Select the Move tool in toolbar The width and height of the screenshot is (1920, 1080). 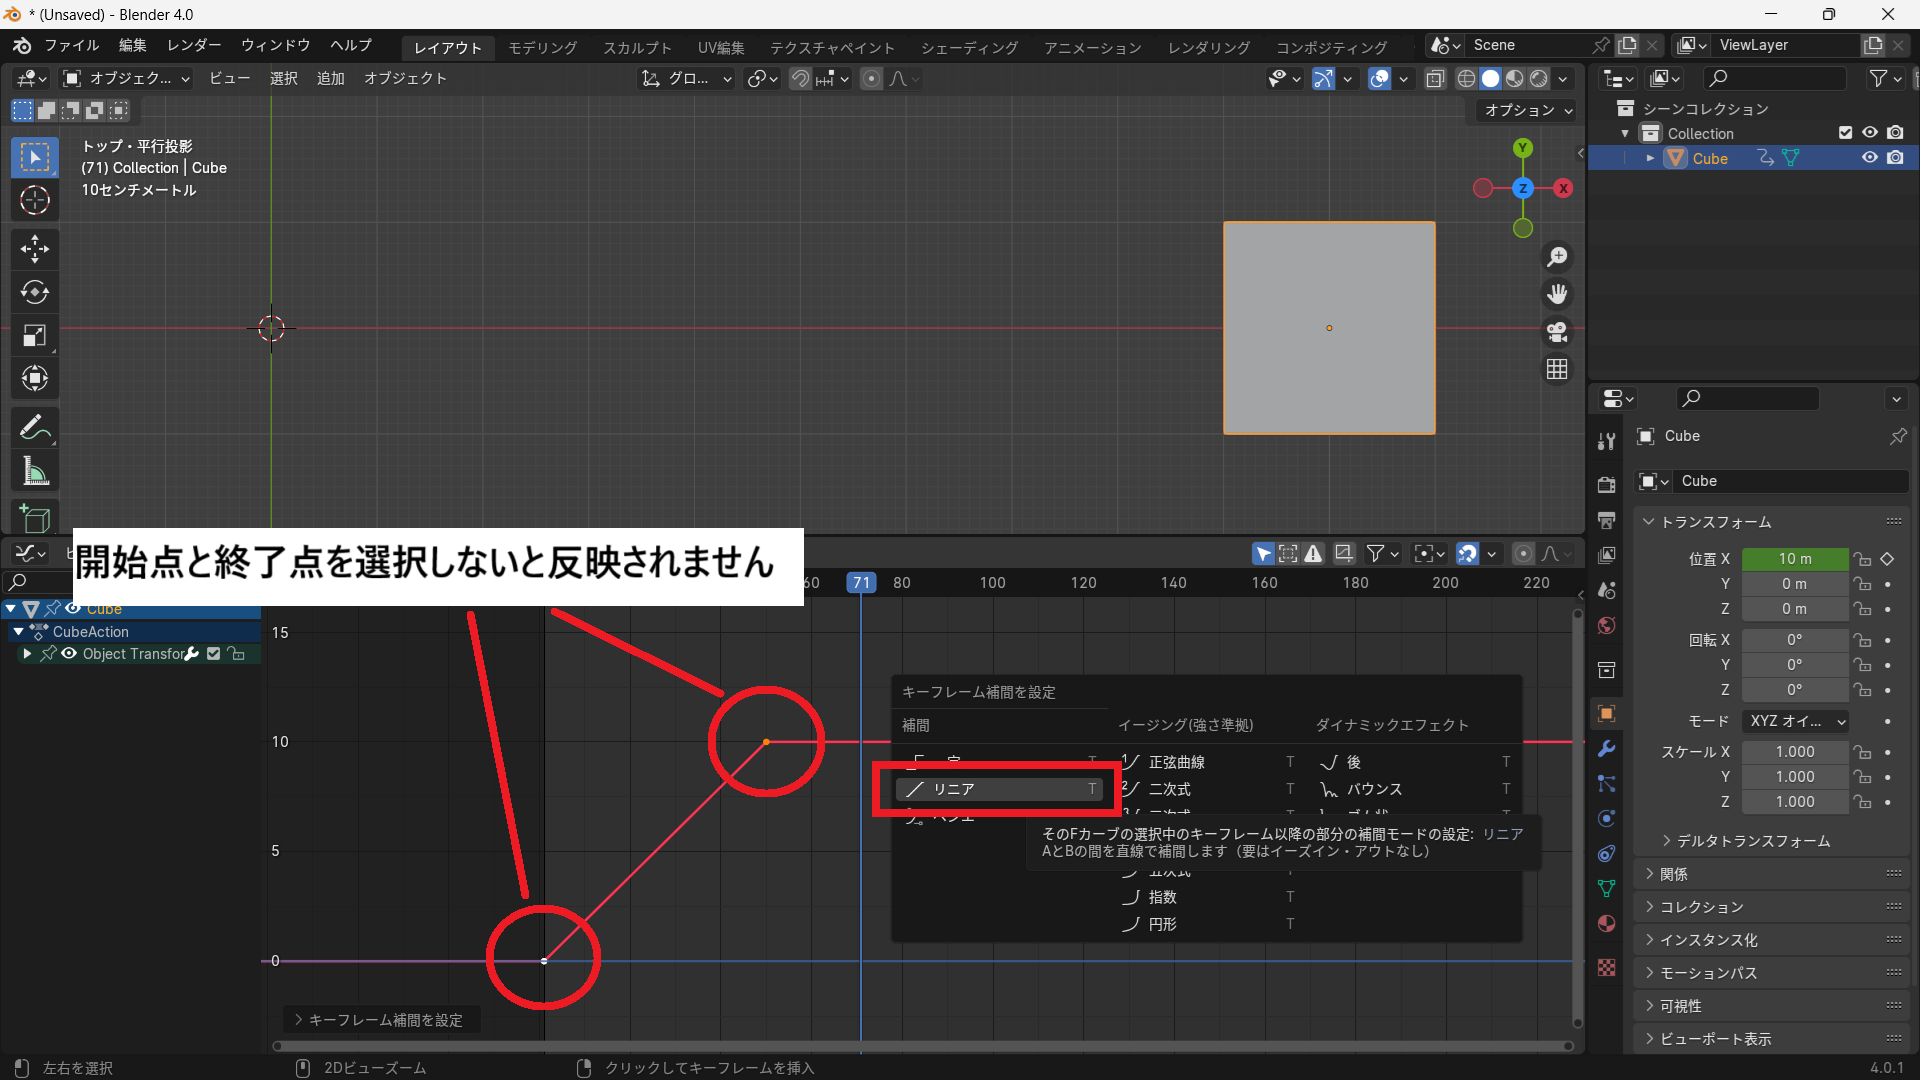(x=35, y=248)
